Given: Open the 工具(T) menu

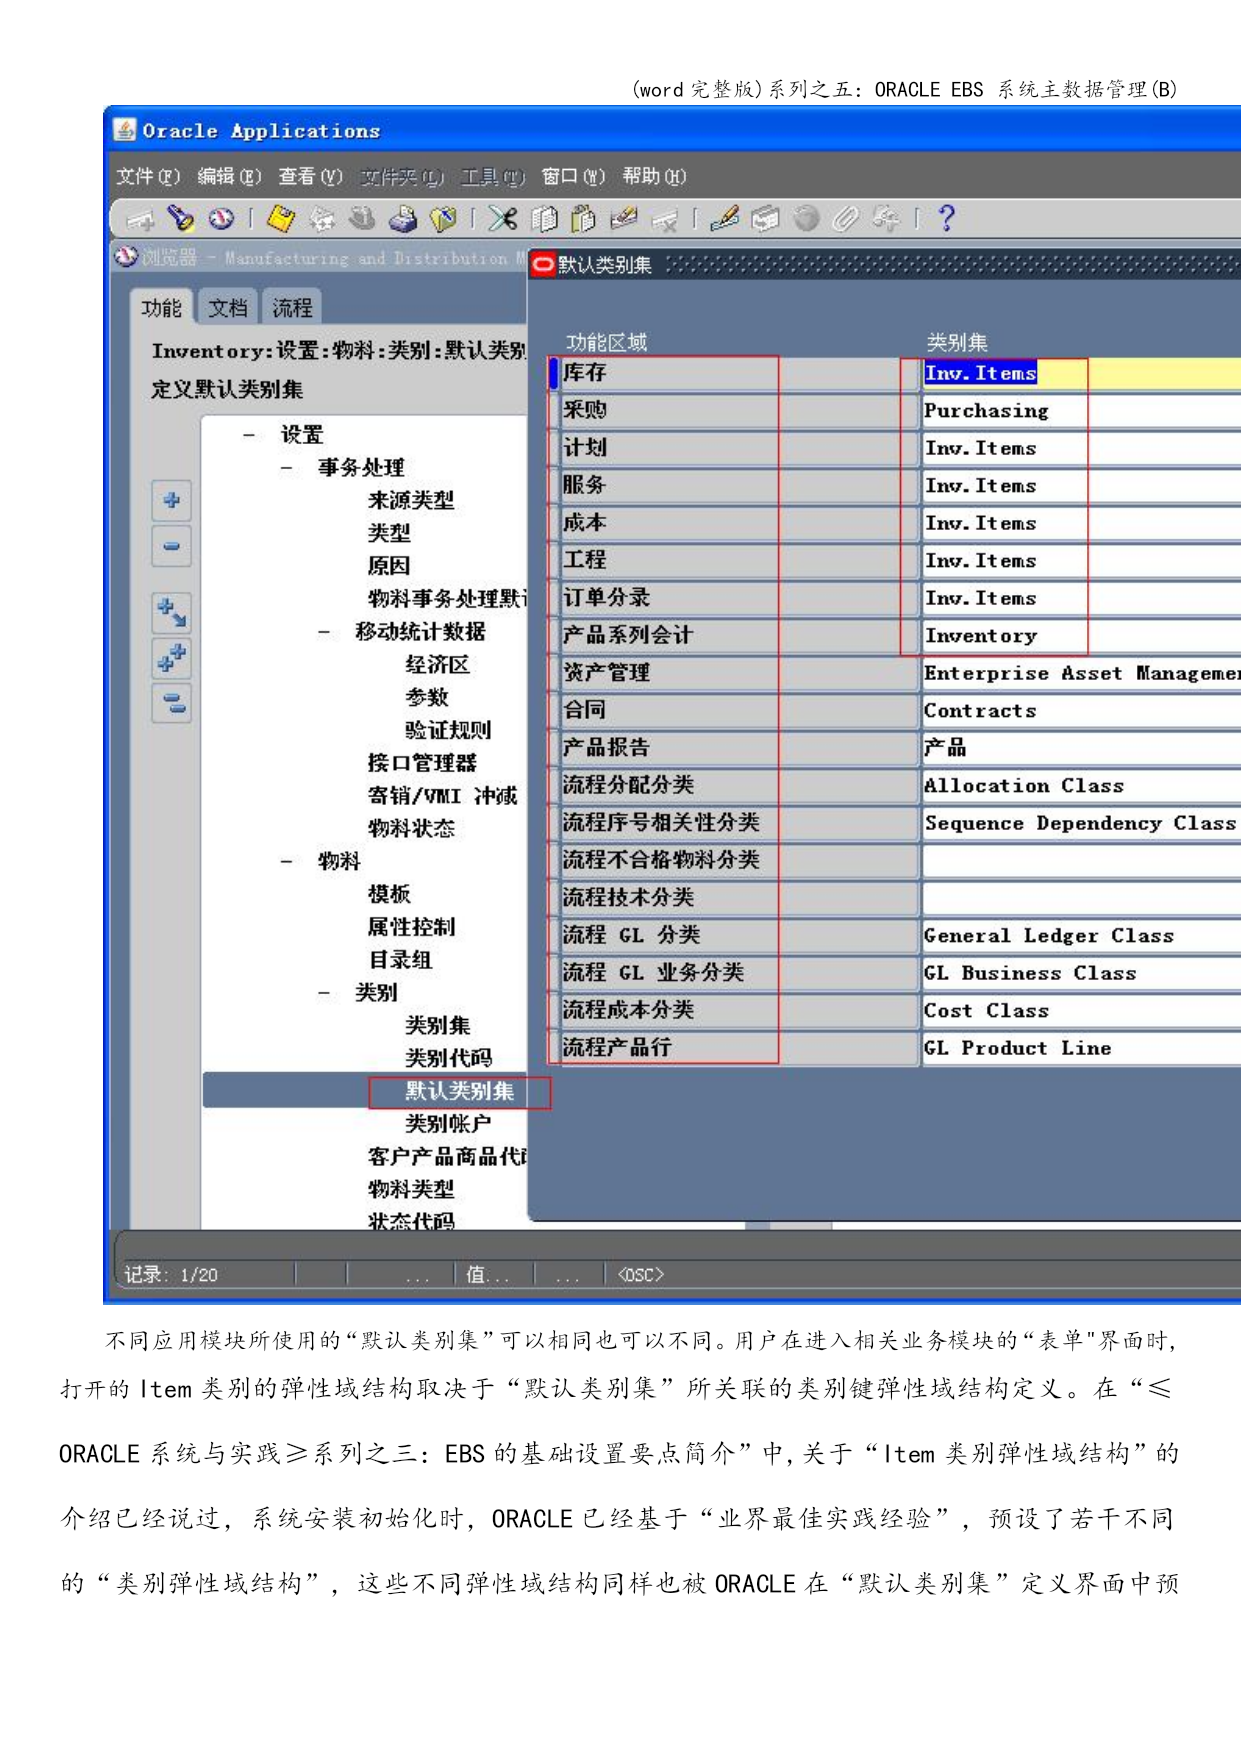Looking at the screenshot, I should click(492, 177).
